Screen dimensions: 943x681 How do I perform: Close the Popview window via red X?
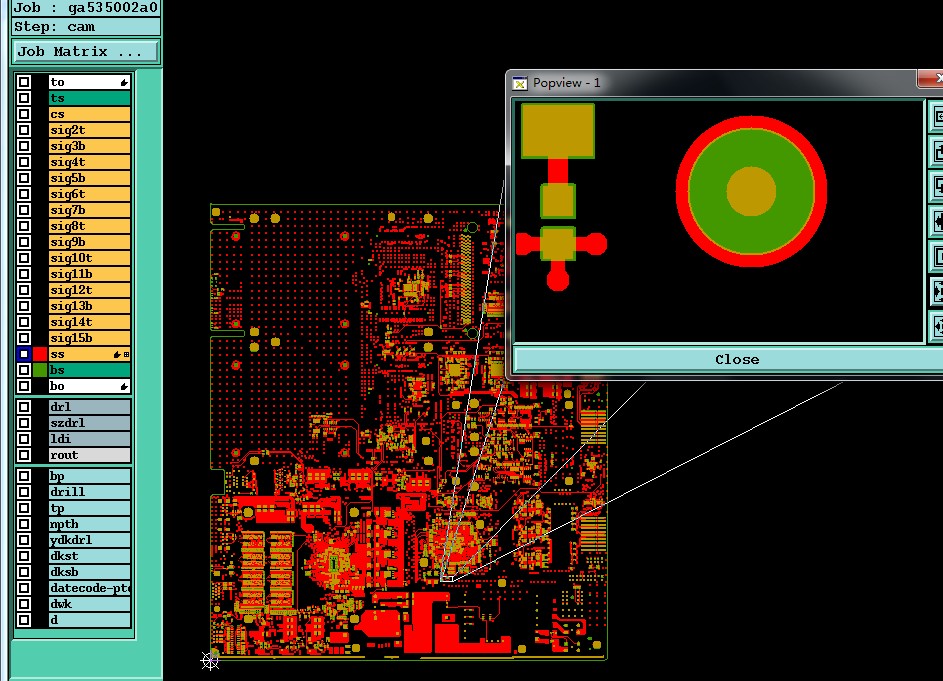point(931,78)
